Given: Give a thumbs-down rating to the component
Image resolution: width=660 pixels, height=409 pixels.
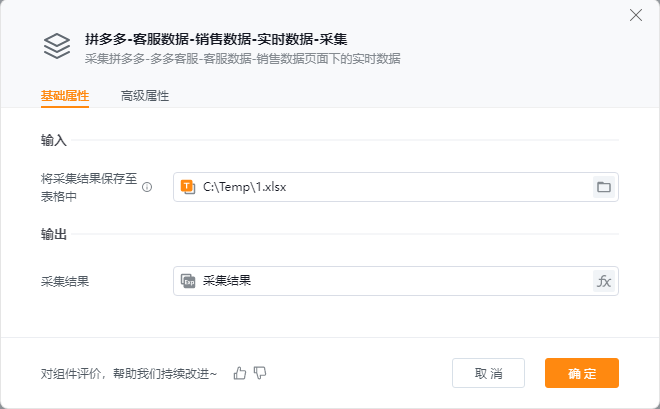Looking at the screenshot, I should tap(260, 373).
